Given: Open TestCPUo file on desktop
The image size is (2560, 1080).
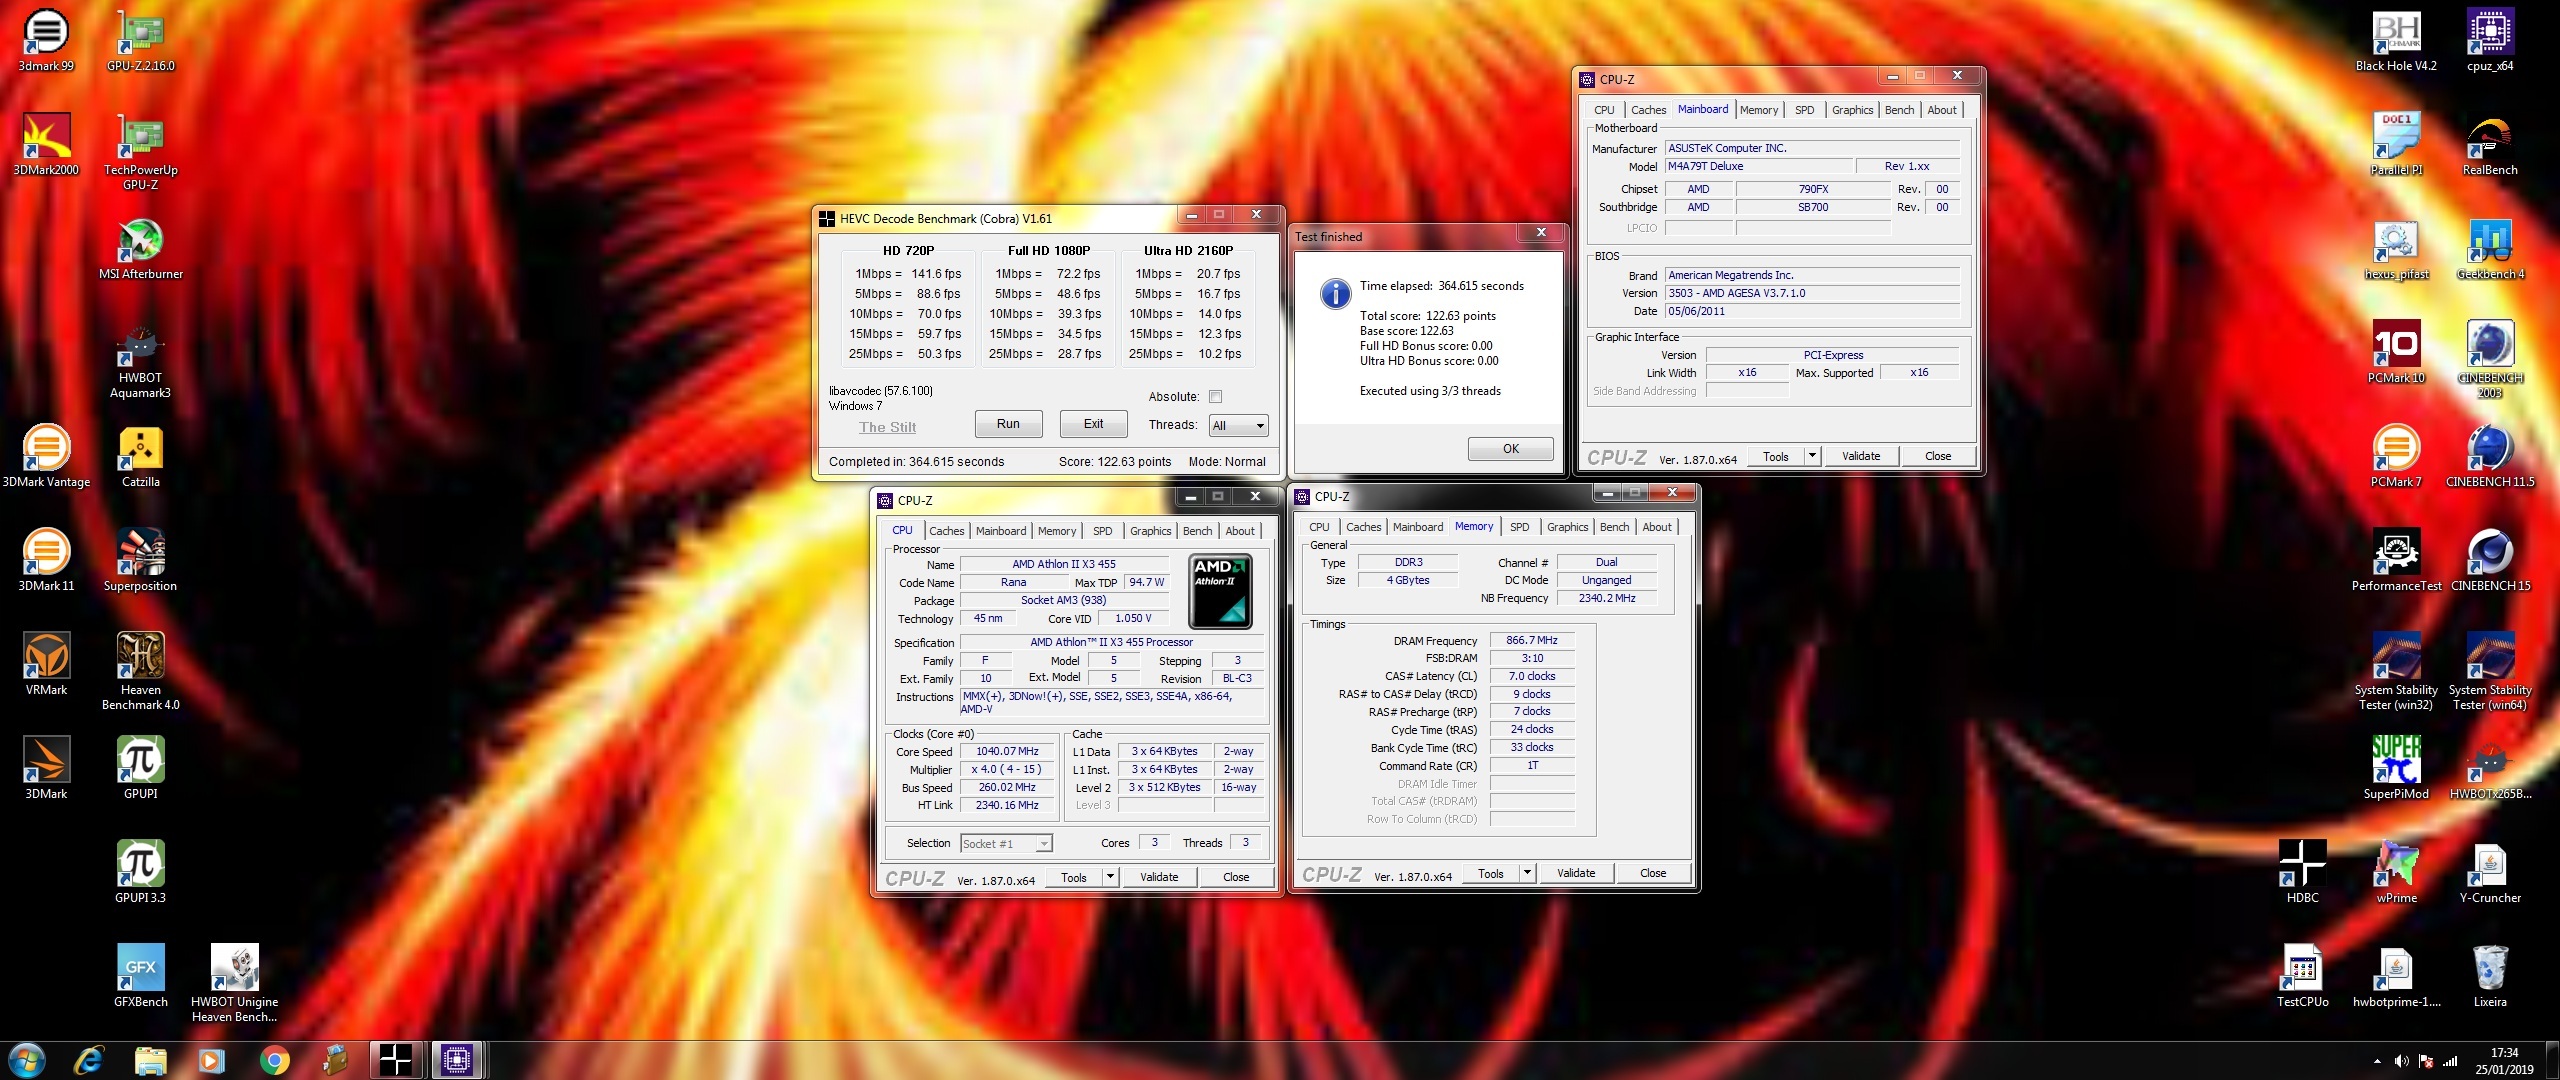Looking at the screenshot, I should [2302, 976].
